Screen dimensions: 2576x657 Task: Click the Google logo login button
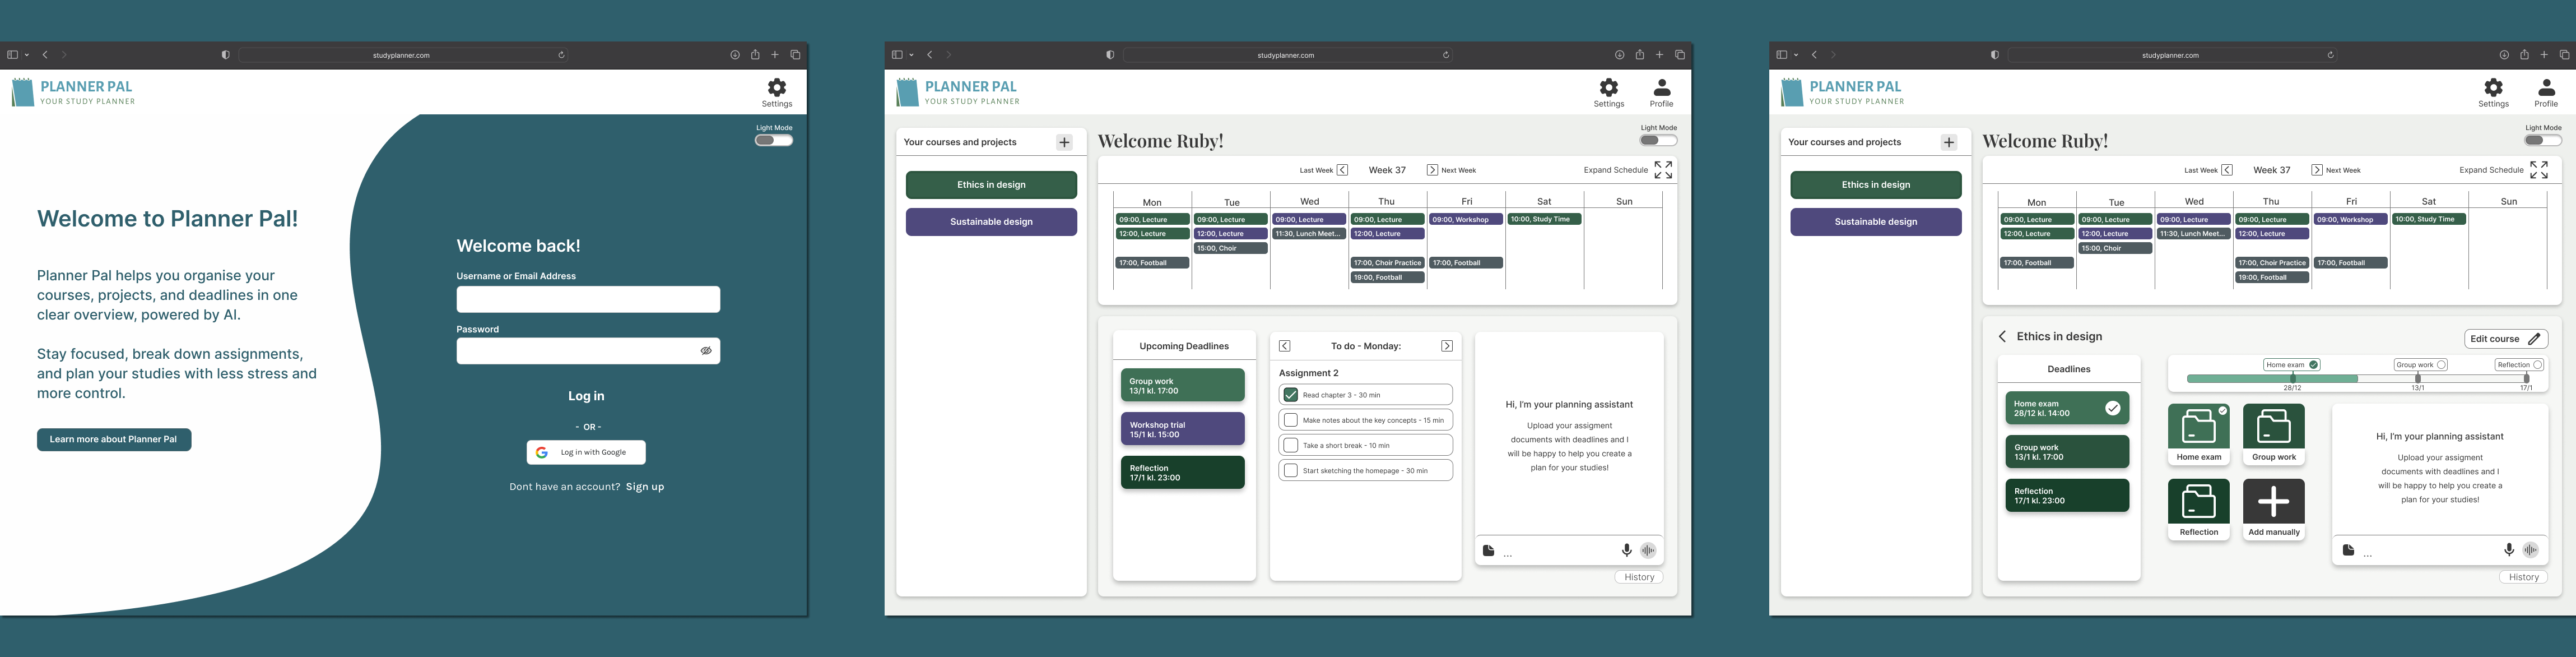point(586,452)
